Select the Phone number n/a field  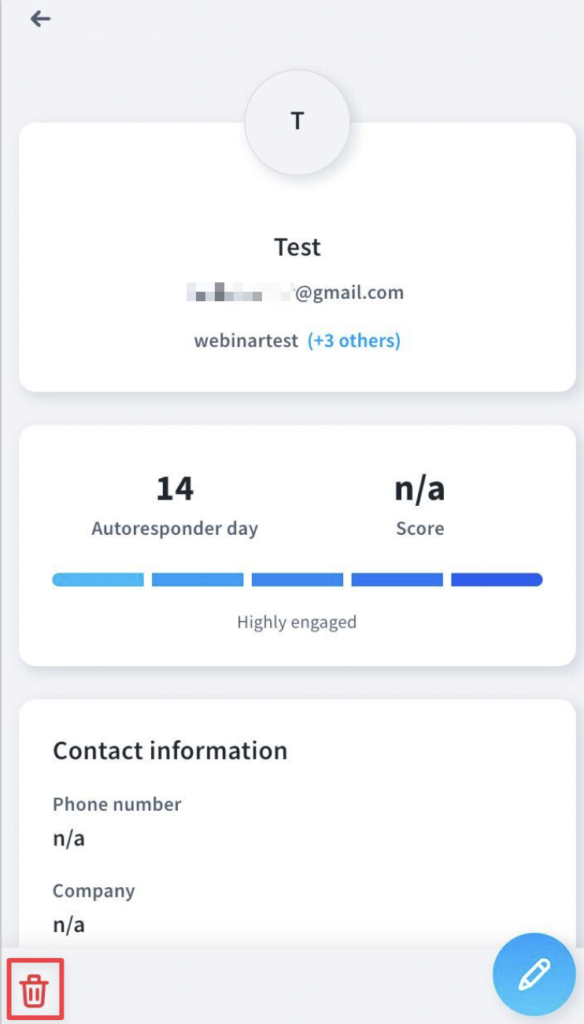297,822
